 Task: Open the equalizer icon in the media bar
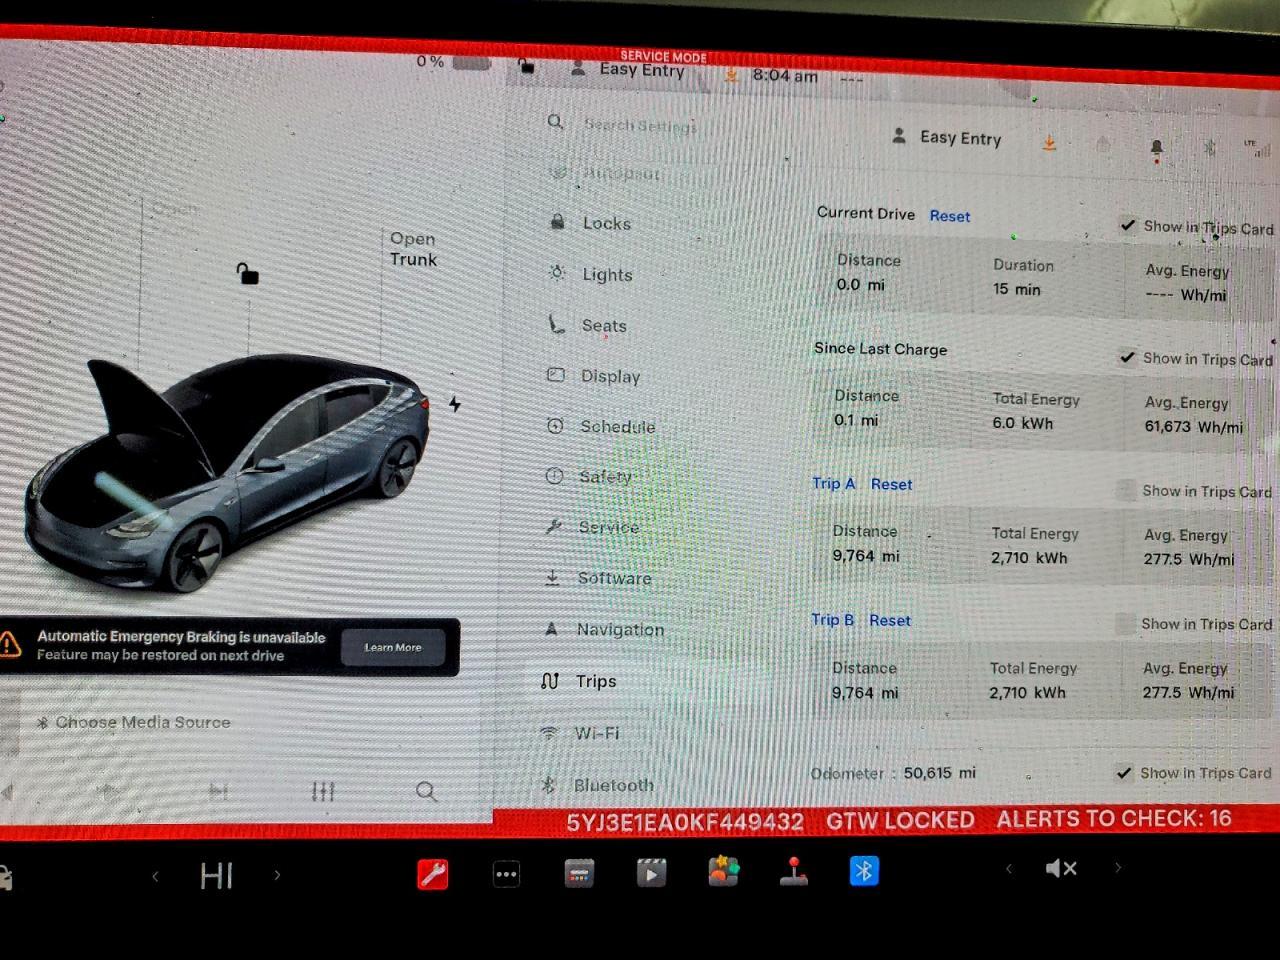coord(322,791)
